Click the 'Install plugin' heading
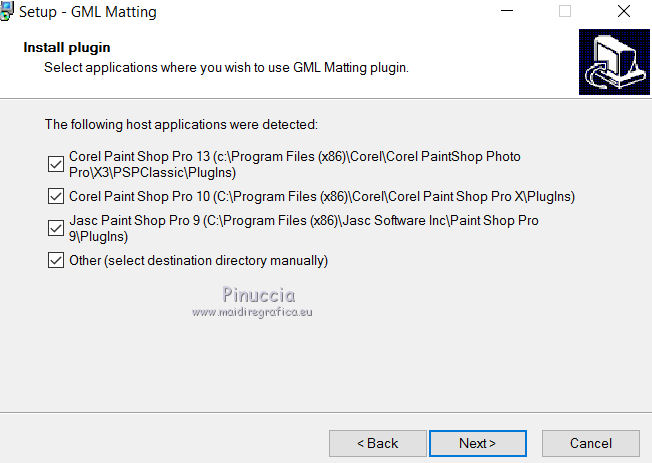Viewport: 652px width, 463px height. 67,47
